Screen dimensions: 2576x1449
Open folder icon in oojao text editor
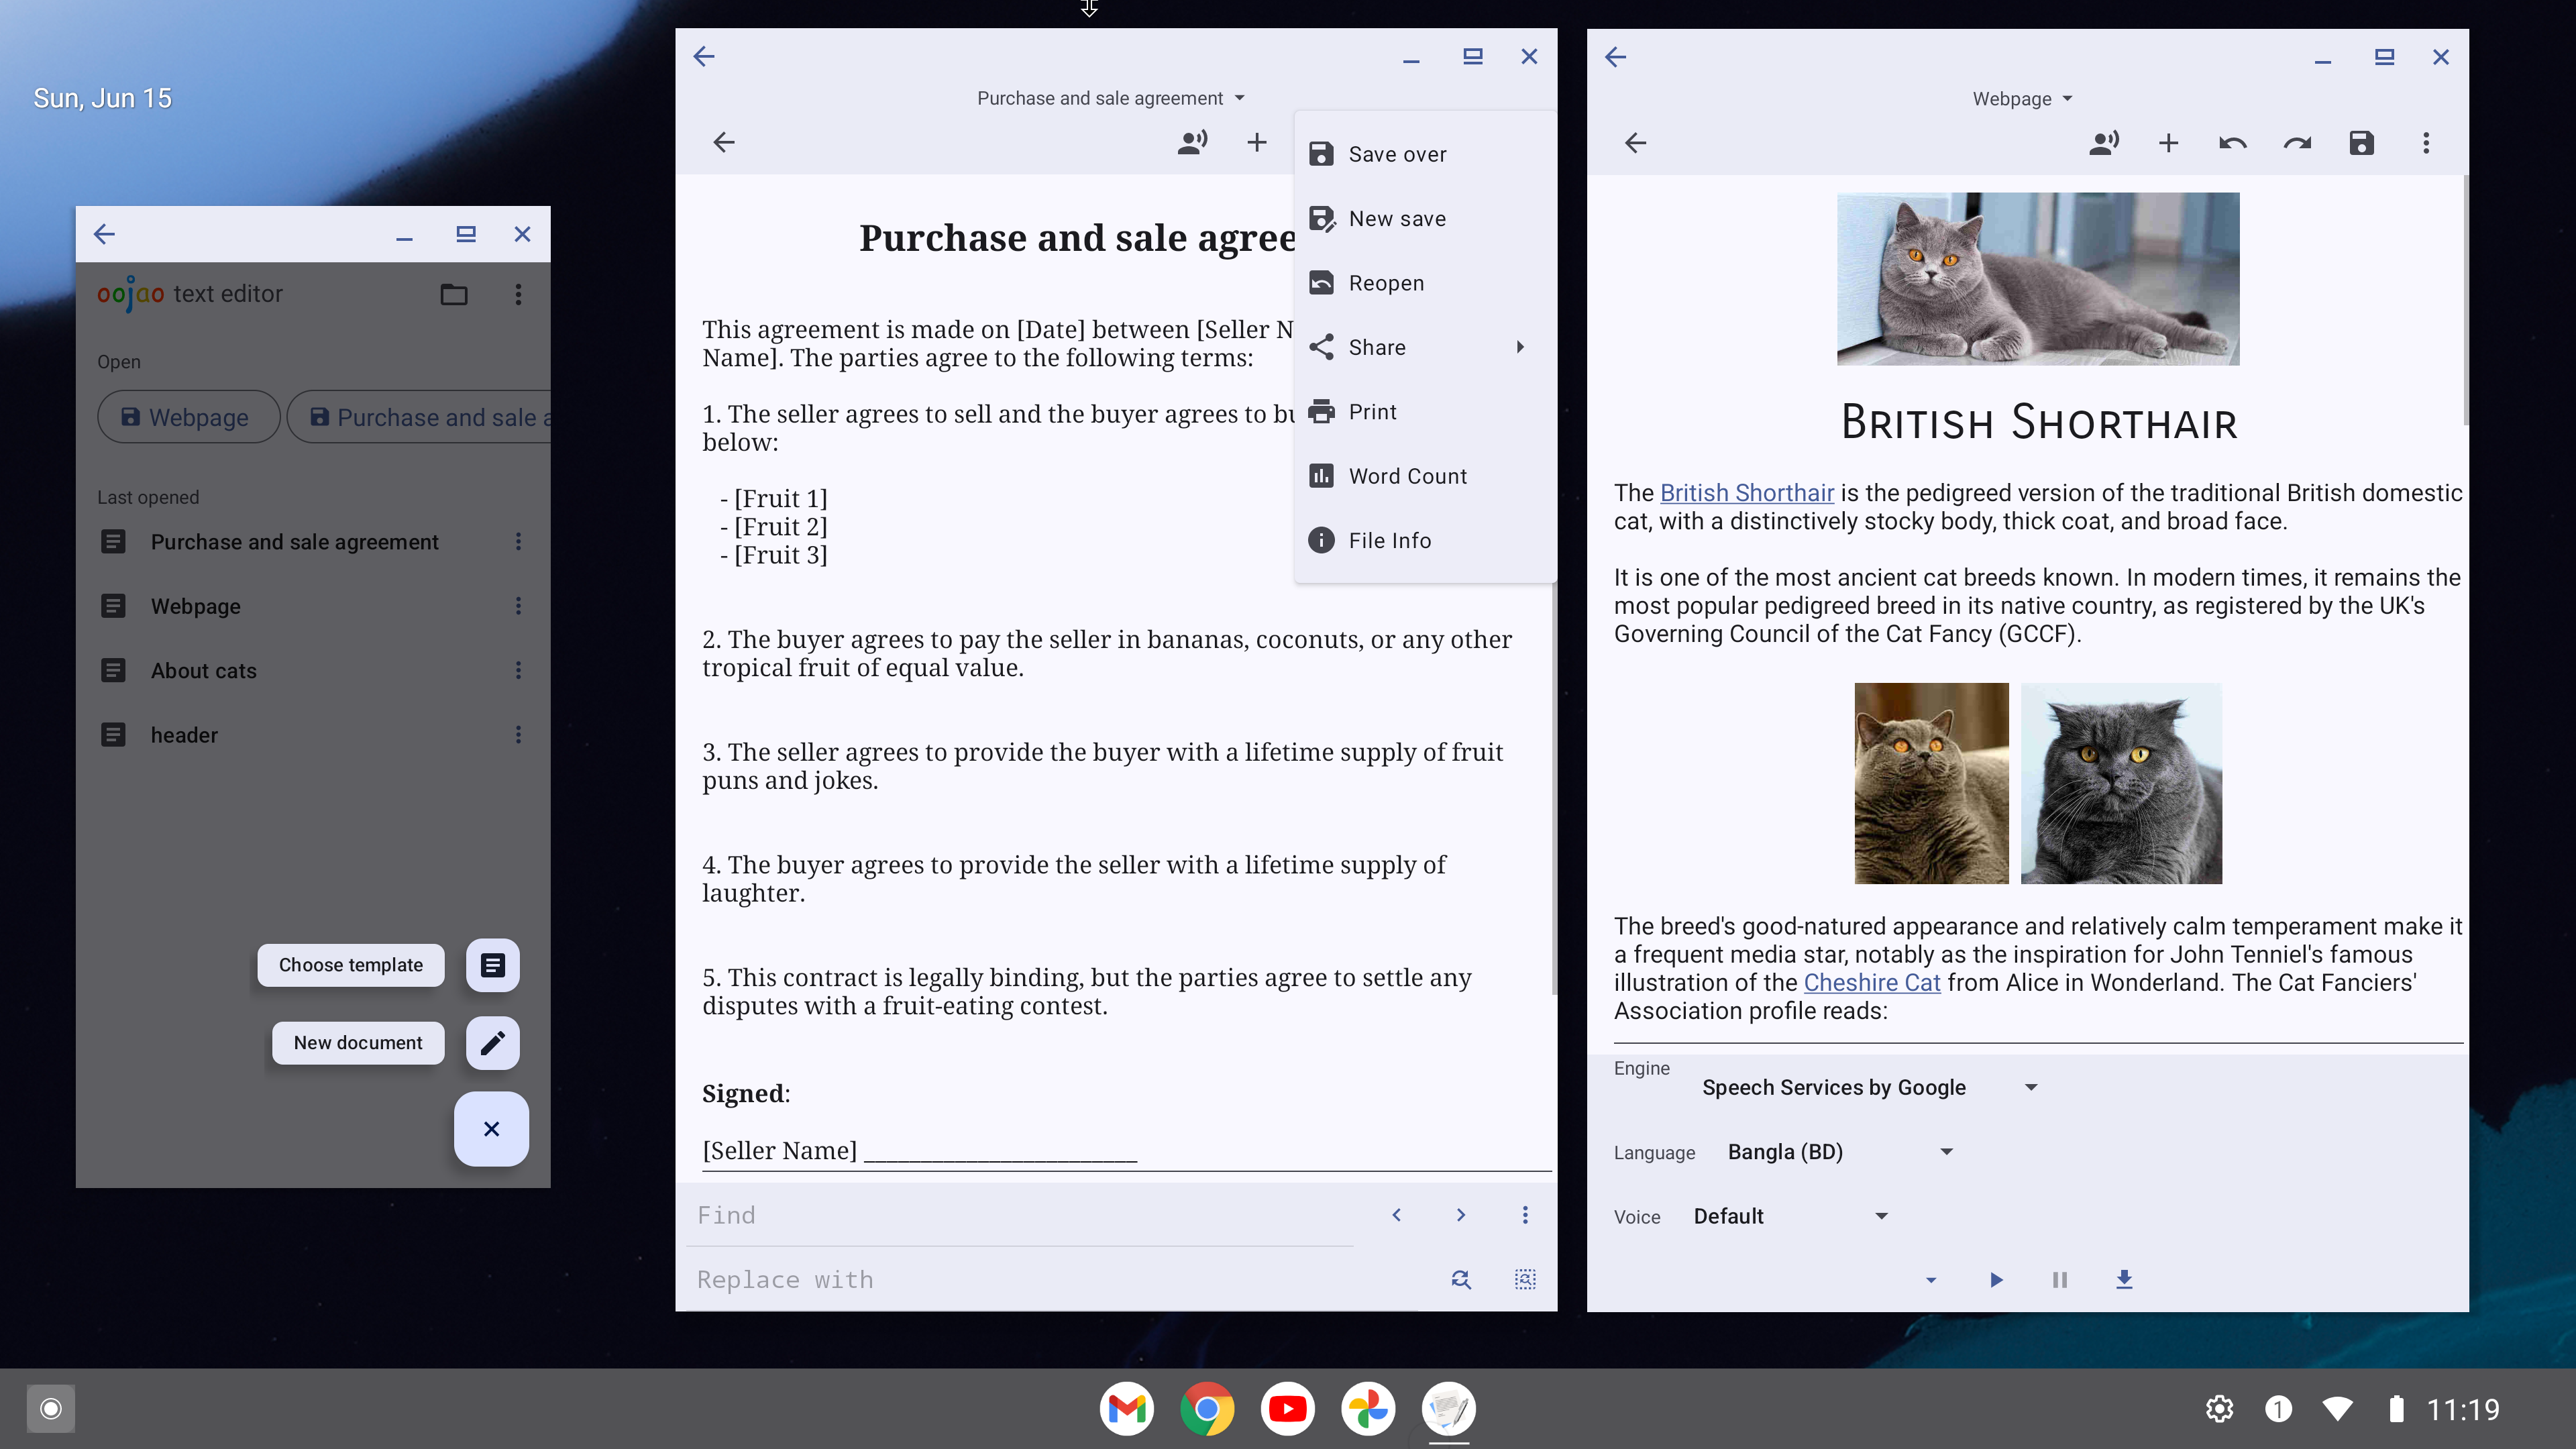point(454,294)
